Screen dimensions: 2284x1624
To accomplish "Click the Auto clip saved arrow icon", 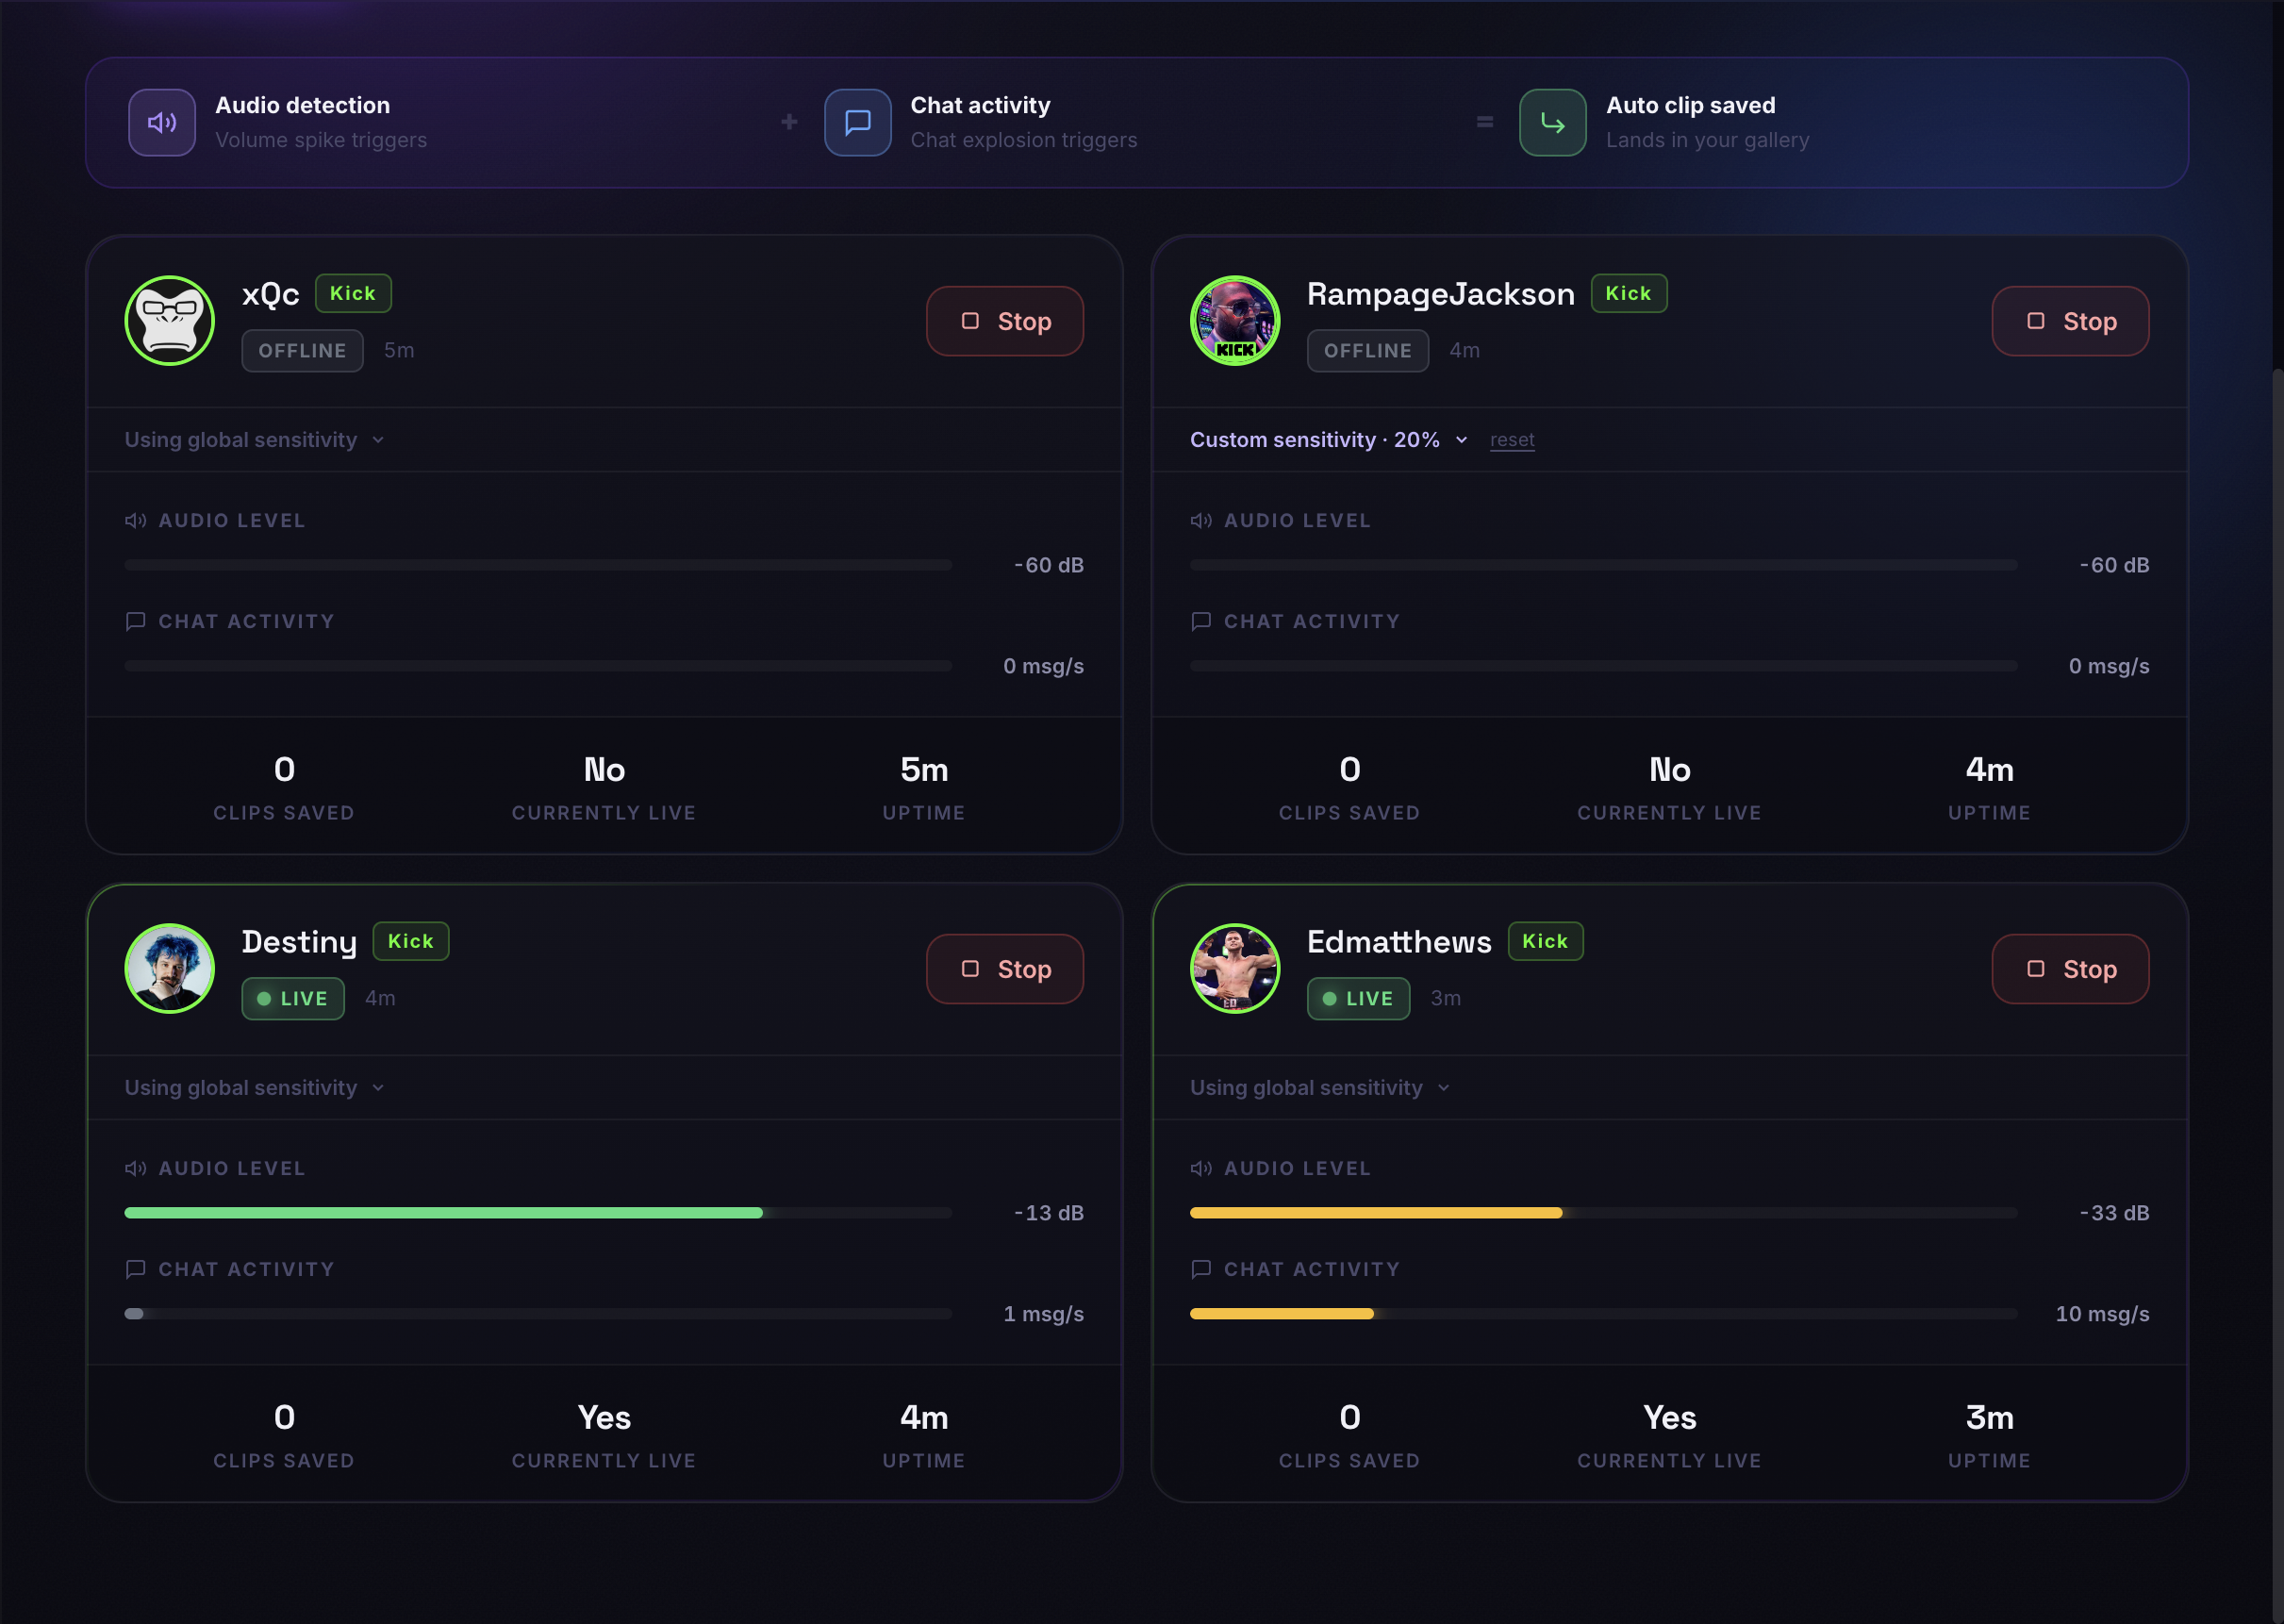I will click(1552, 122).
